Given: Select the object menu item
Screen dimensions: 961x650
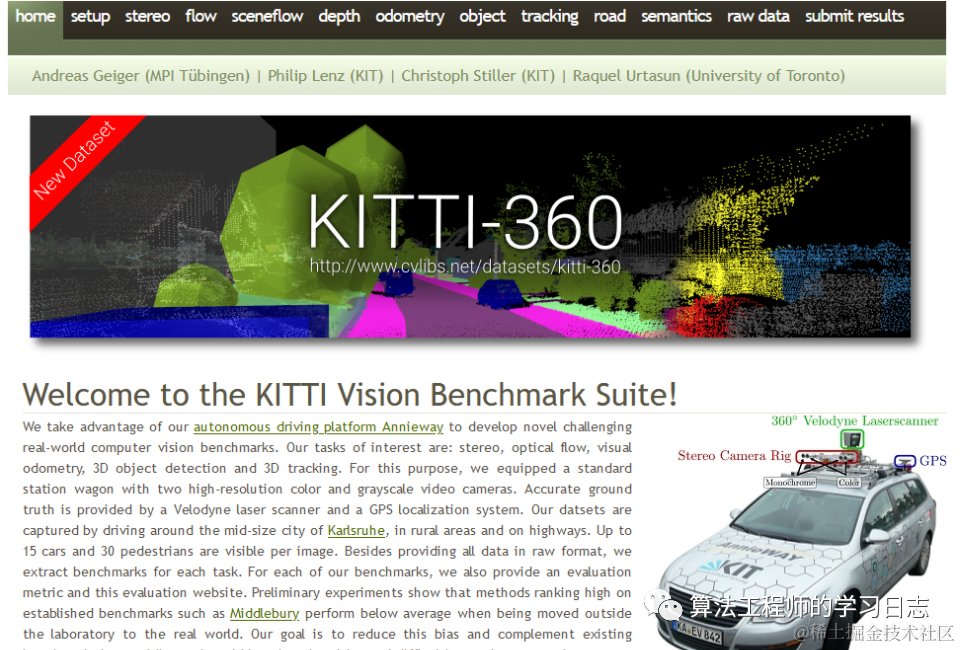Looking at the screenshot, I should pos(482,17).
